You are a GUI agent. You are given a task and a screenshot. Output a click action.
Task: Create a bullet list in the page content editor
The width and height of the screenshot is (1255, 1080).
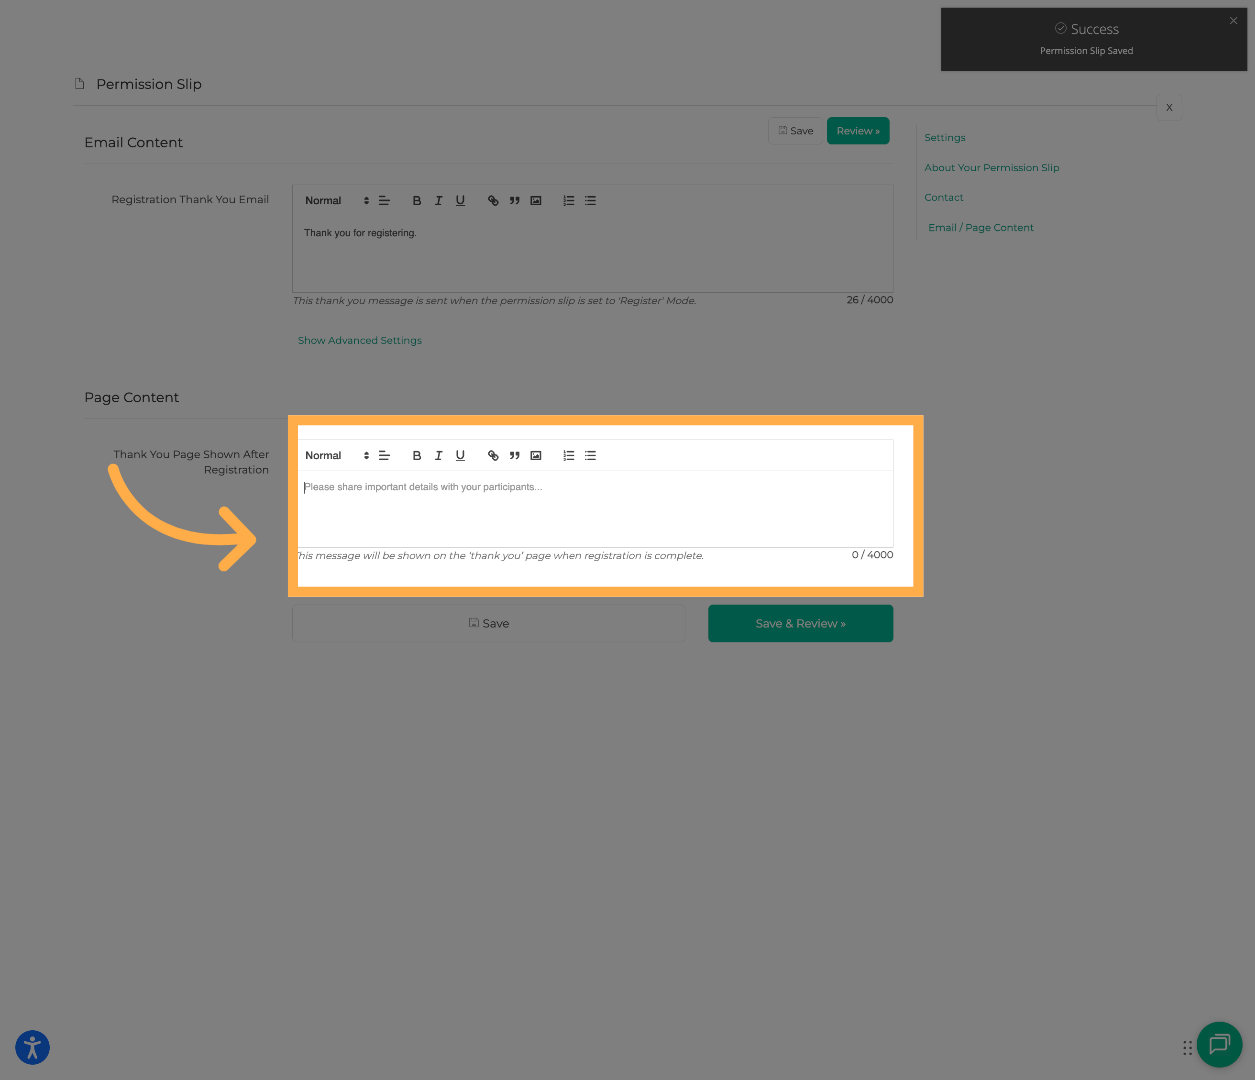(x=590, y=455)
